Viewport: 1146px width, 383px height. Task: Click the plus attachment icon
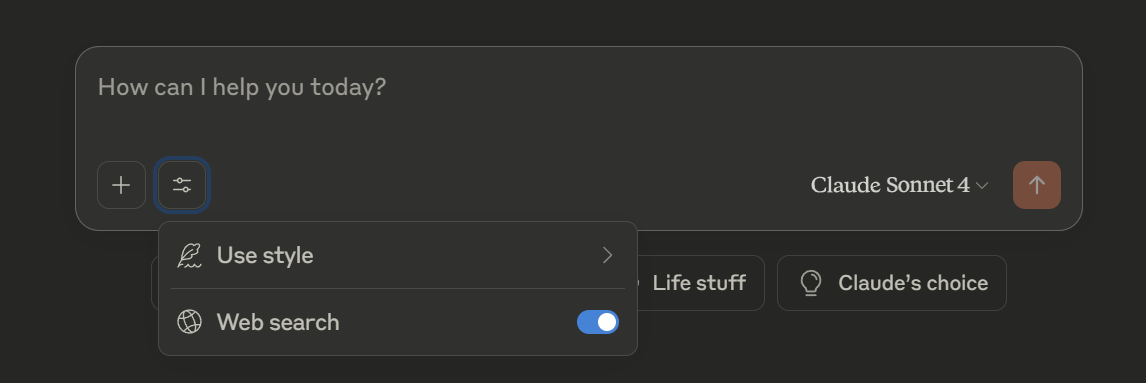coord(121,185)
